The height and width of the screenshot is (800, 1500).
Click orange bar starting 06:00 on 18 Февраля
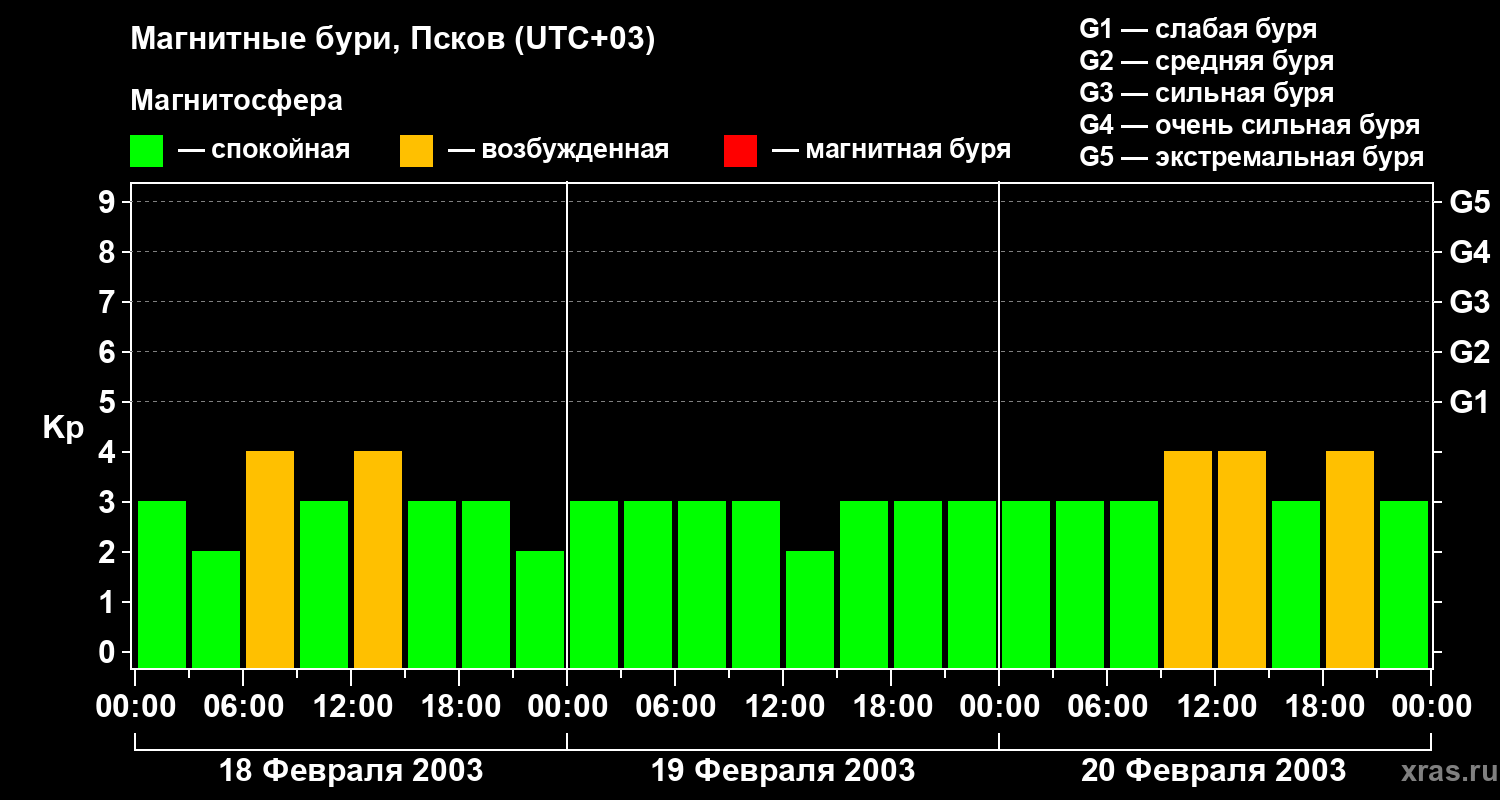(x=270, y=559)
